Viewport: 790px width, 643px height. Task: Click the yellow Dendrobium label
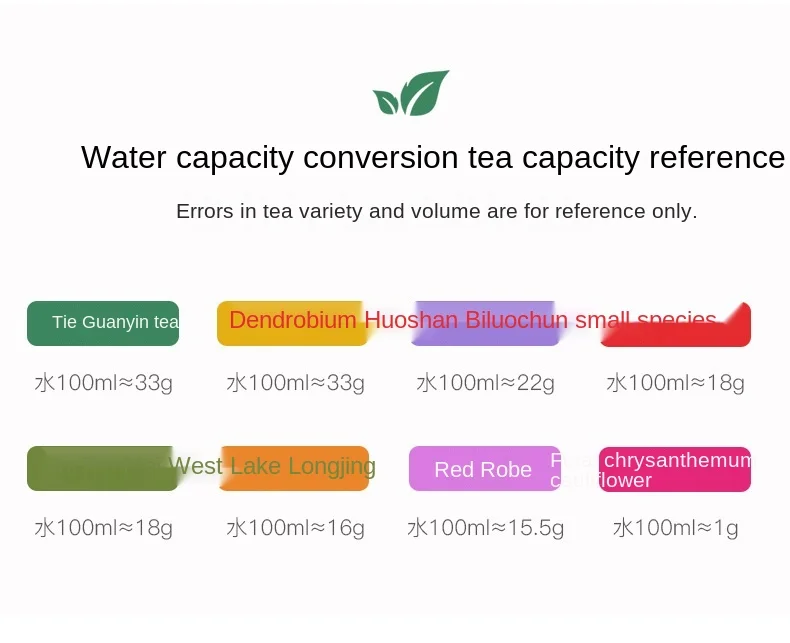[x=292, y=324]
